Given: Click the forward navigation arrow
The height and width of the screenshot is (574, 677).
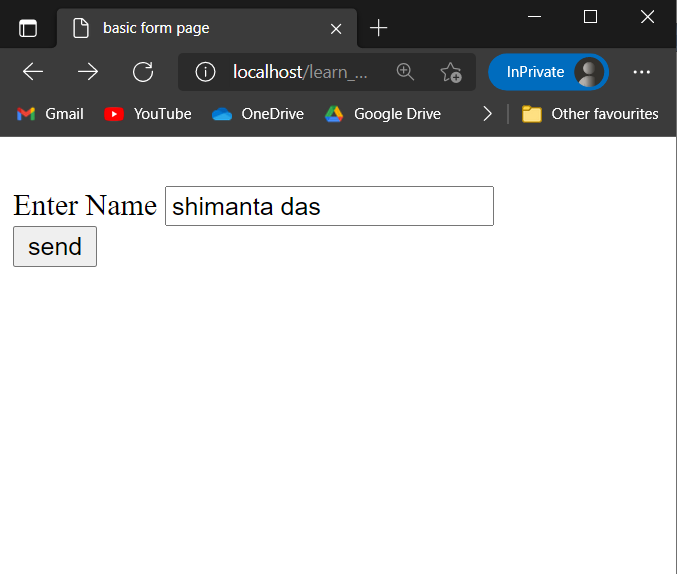Looking at the screenshot, I should click(88, 72).
